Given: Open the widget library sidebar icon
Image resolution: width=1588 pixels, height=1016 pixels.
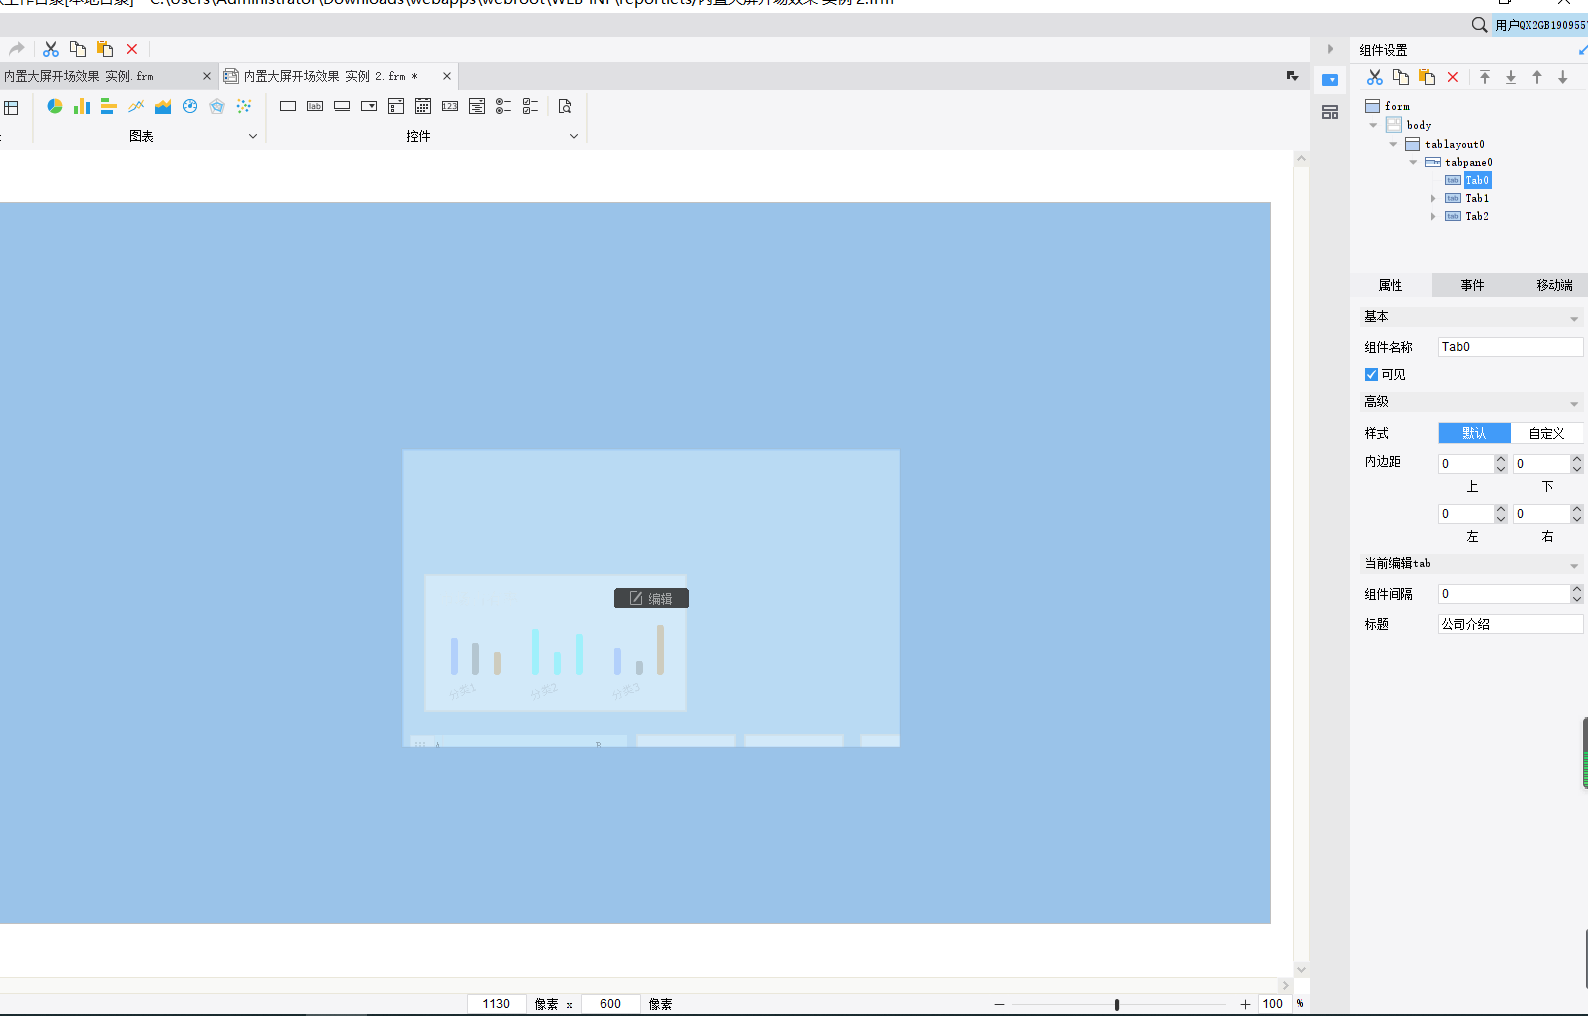Looking at the screenshot, I should [x=1330, y=112].
